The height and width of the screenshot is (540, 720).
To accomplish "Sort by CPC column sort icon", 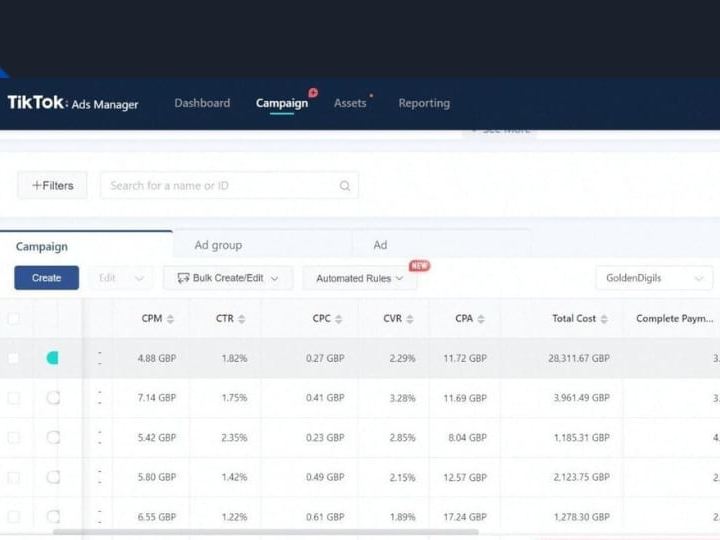I will (x=338, y=319).
